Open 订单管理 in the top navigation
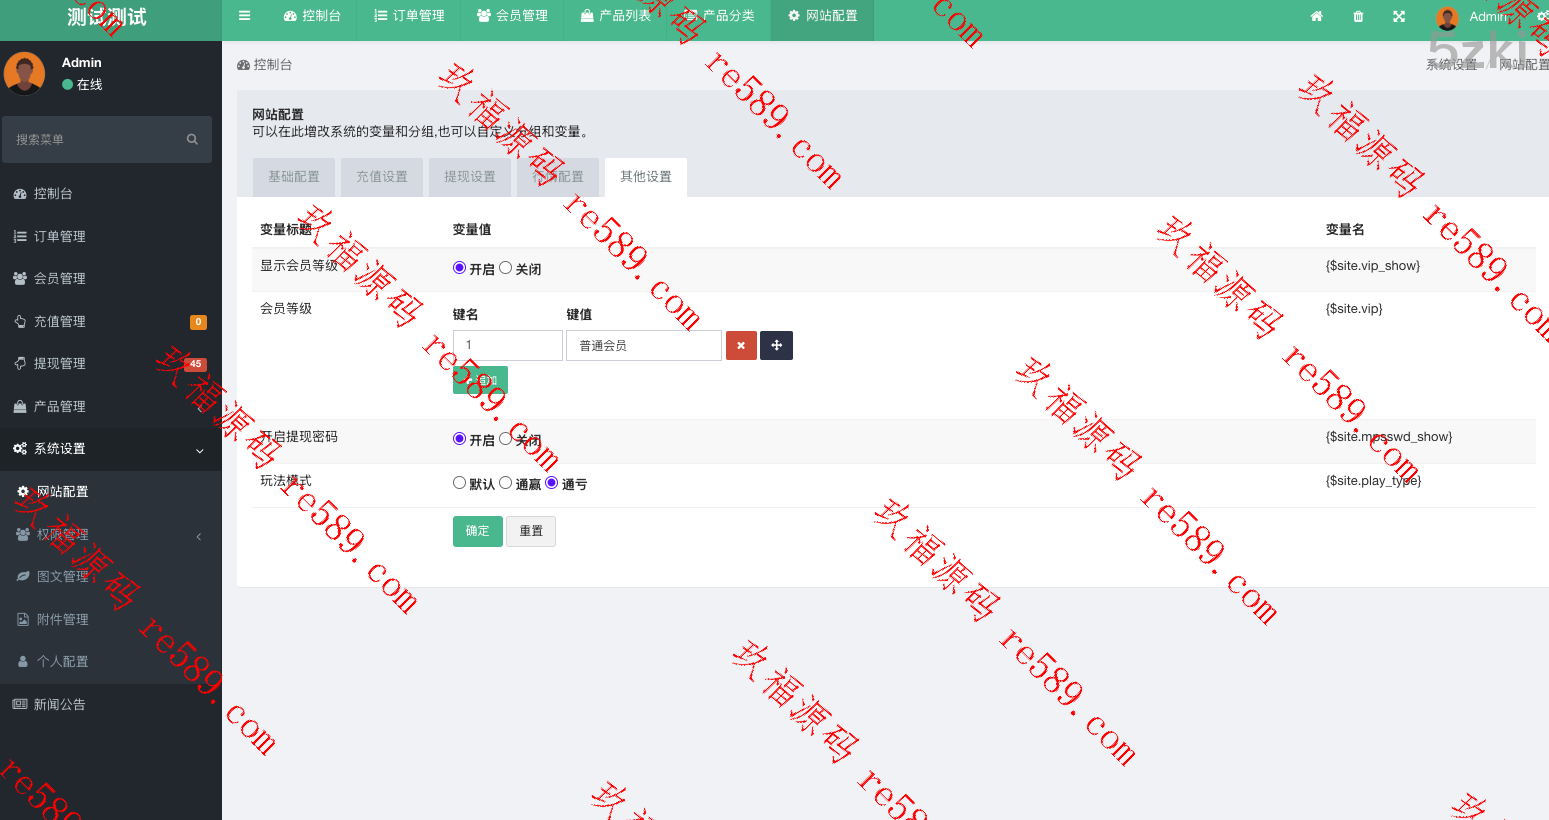 [409, 16]
